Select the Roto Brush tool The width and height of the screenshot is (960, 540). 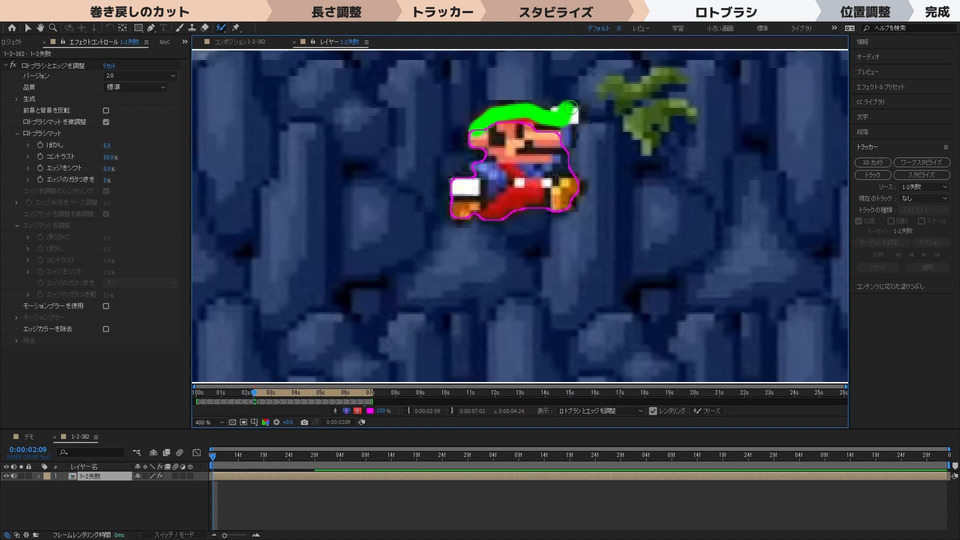221,28
